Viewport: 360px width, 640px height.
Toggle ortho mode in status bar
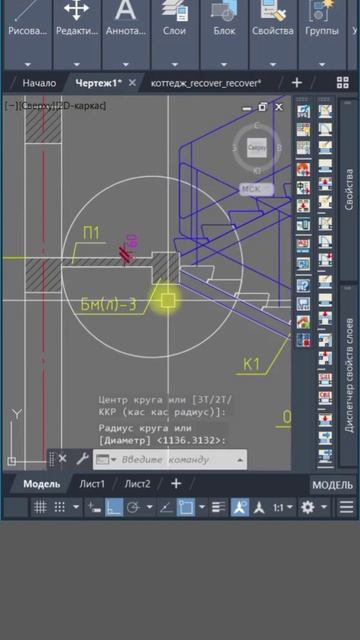pyautogui.click(x=114, y=508)
